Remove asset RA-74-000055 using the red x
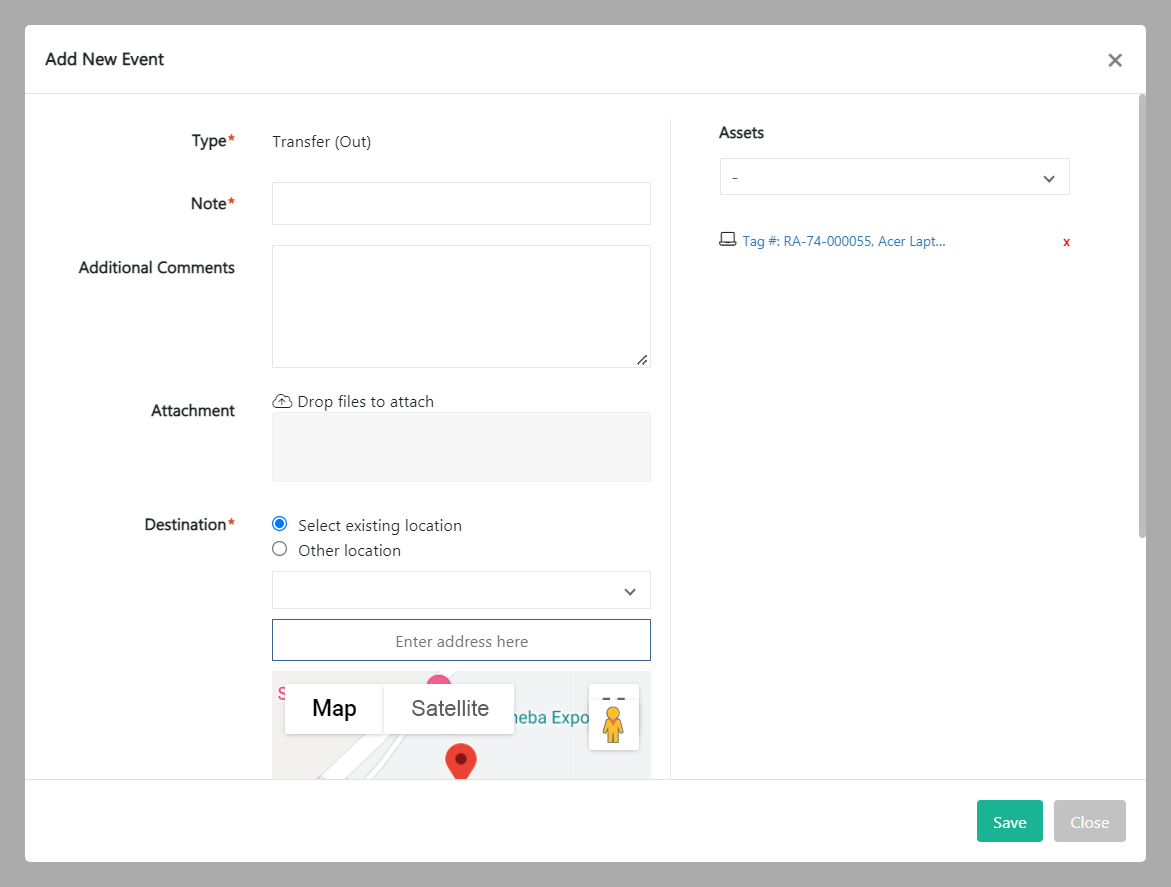Viewport: 1171px width, 887px height. point(1066,242)
